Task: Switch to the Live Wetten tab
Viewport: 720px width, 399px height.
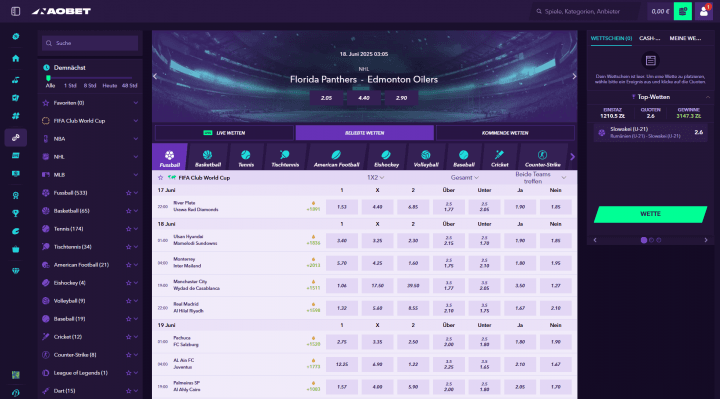Action: (224, 133)
